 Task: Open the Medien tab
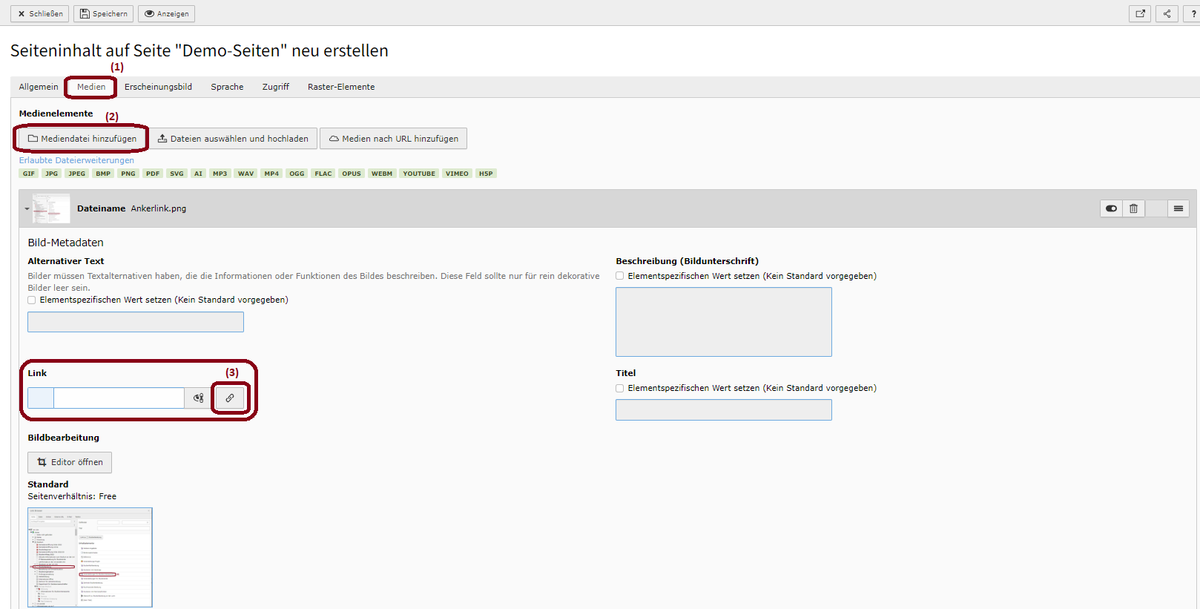91,87
